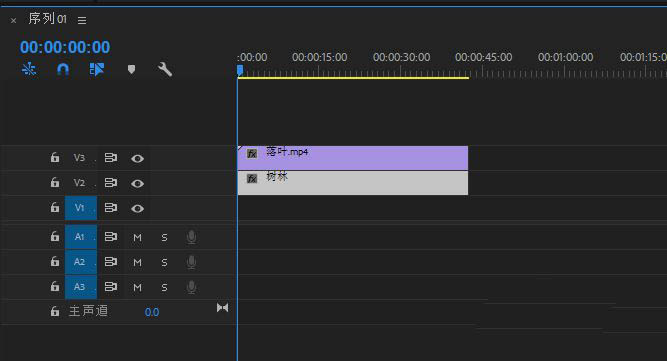Open the 序列 01 panel menu
This screenshot has width=667, height=361.
pyautogui.click(x=82, y=20)
